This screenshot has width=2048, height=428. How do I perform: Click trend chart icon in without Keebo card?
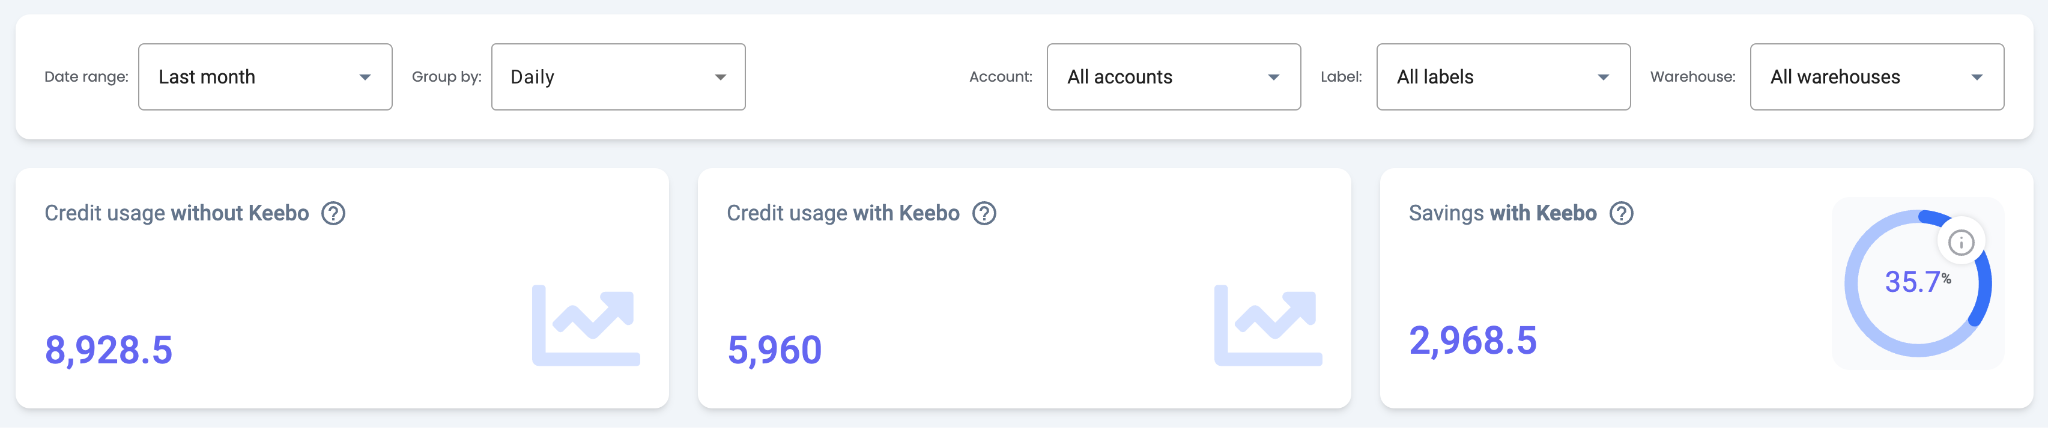[586, 325]
